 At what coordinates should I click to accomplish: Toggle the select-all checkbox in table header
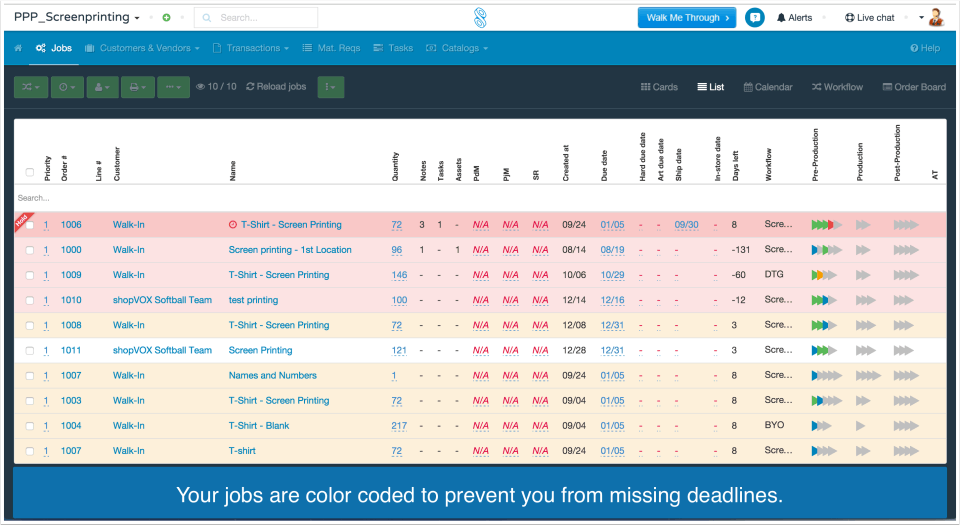click(30, 172)
